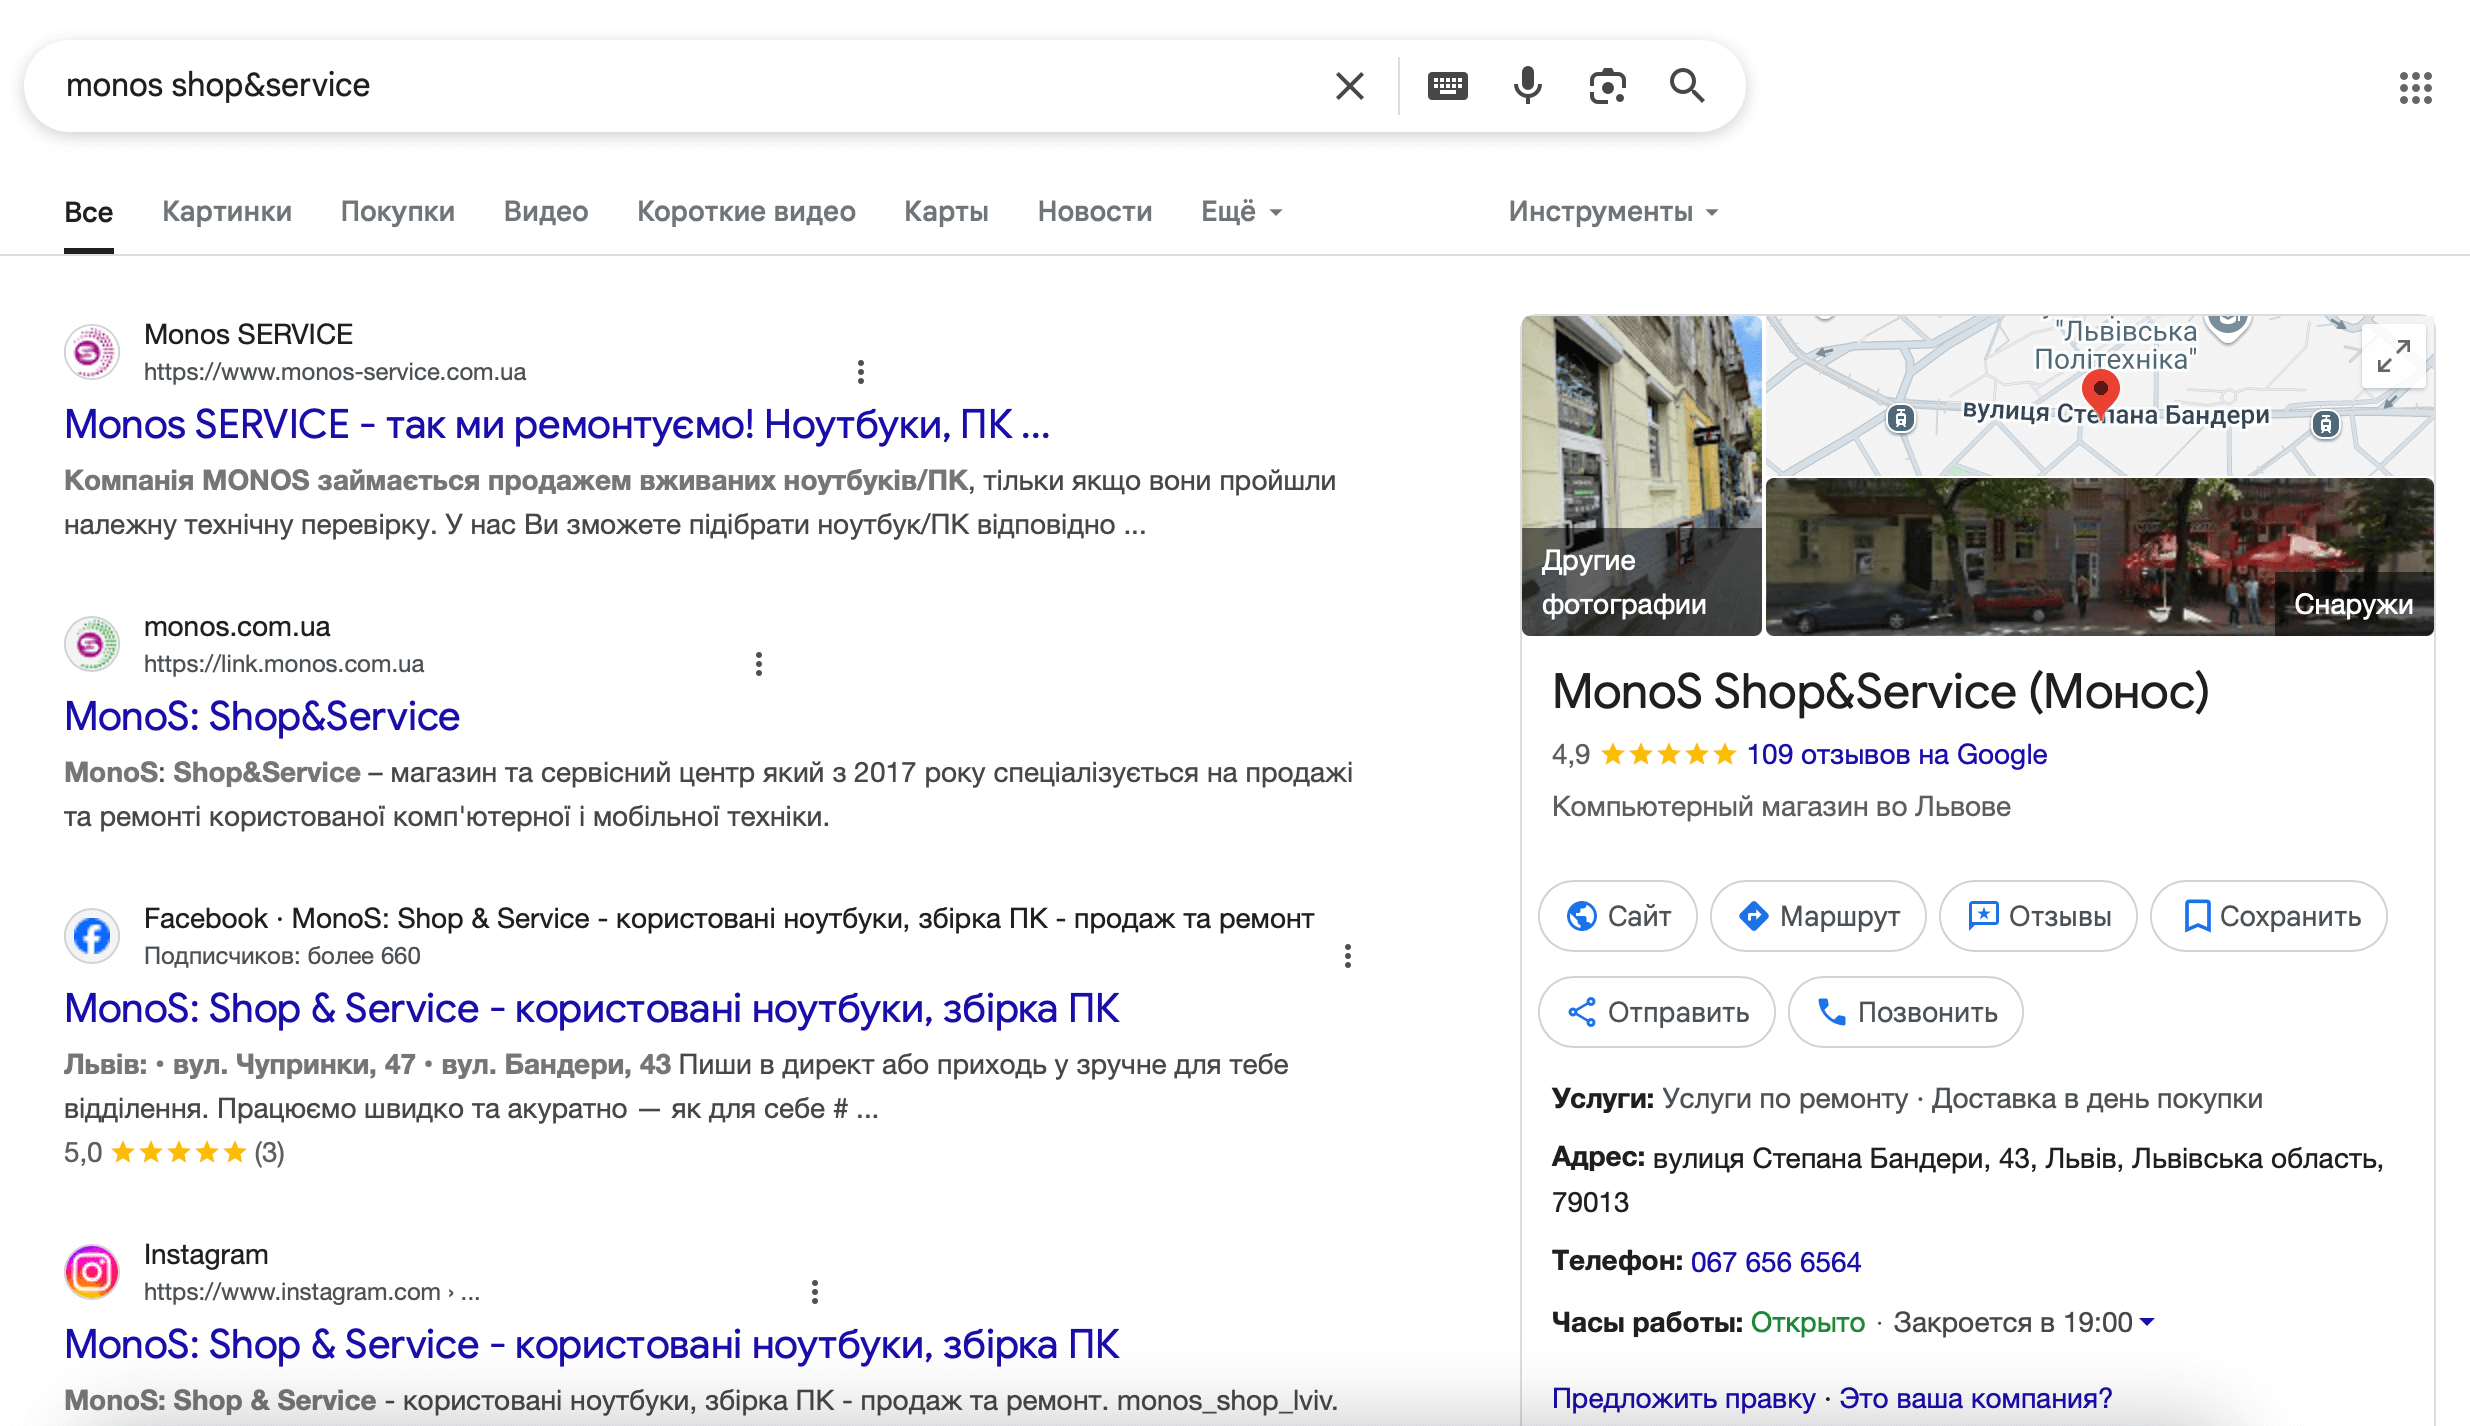Open the Инструменты dropdown

pyautogui.click(x=1612, y=212)
